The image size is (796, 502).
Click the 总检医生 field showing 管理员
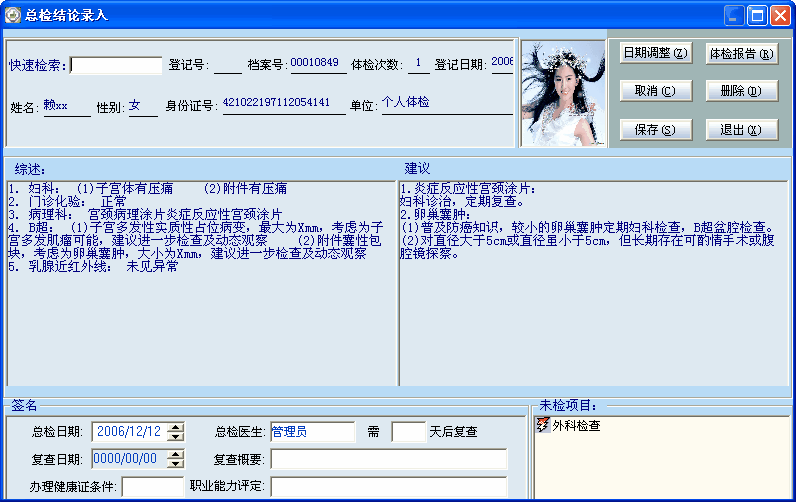(x=313, y=432)
